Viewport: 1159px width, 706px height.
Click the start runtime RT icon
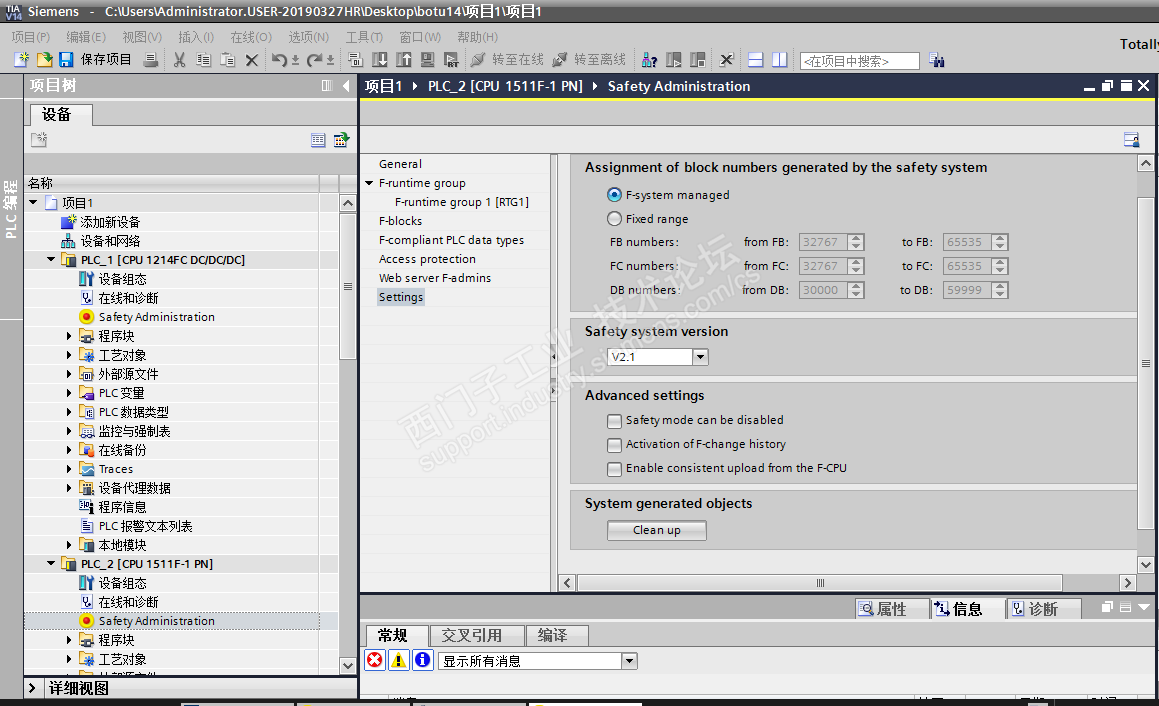(451, 60)
